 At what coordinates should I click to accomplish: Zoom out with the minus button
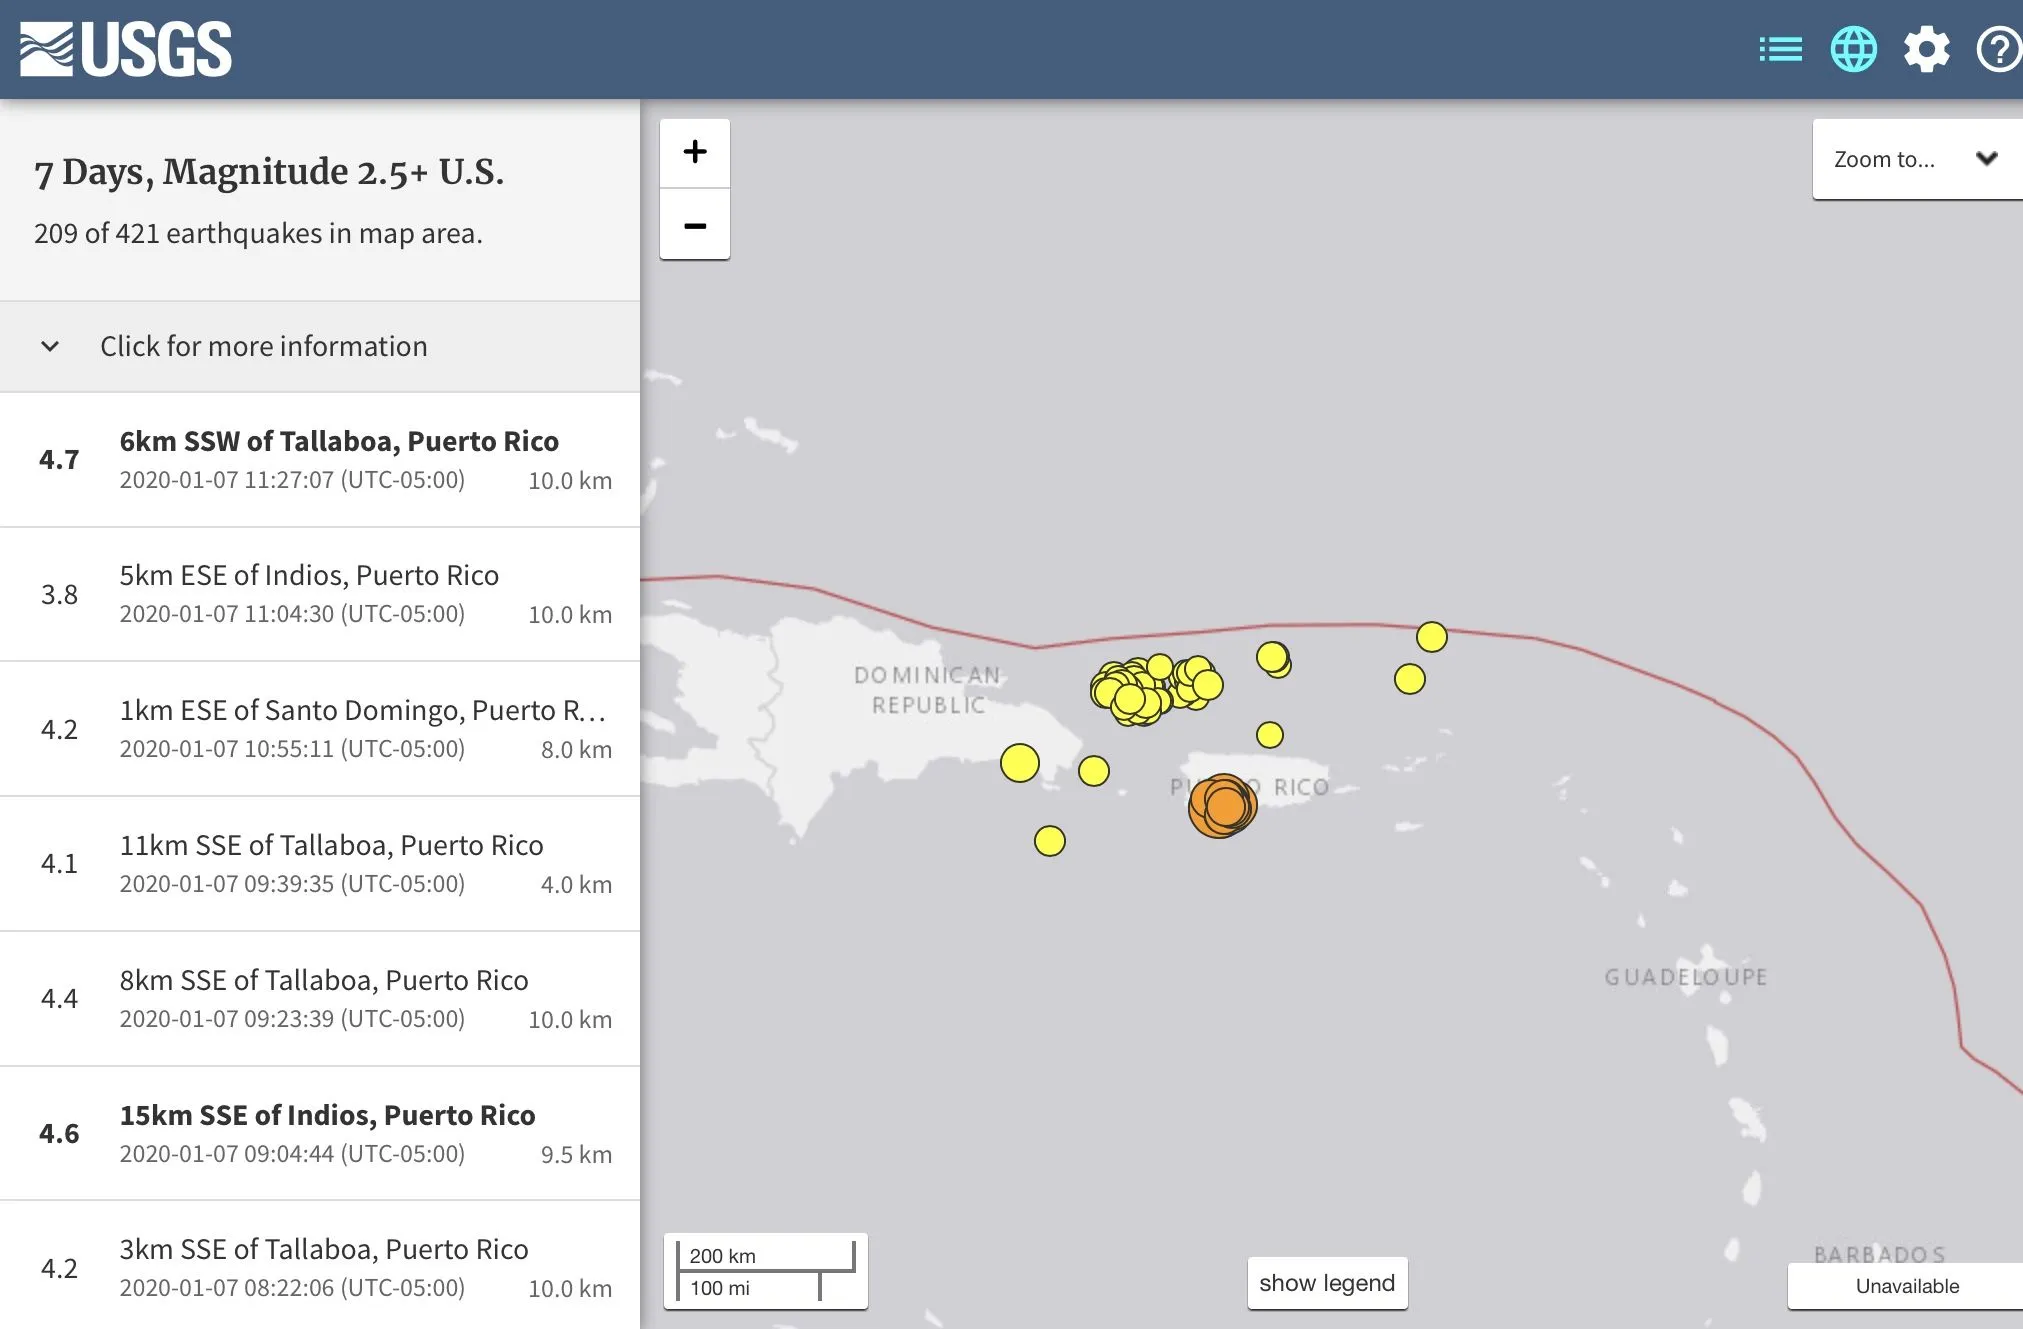tap(695, 226)
